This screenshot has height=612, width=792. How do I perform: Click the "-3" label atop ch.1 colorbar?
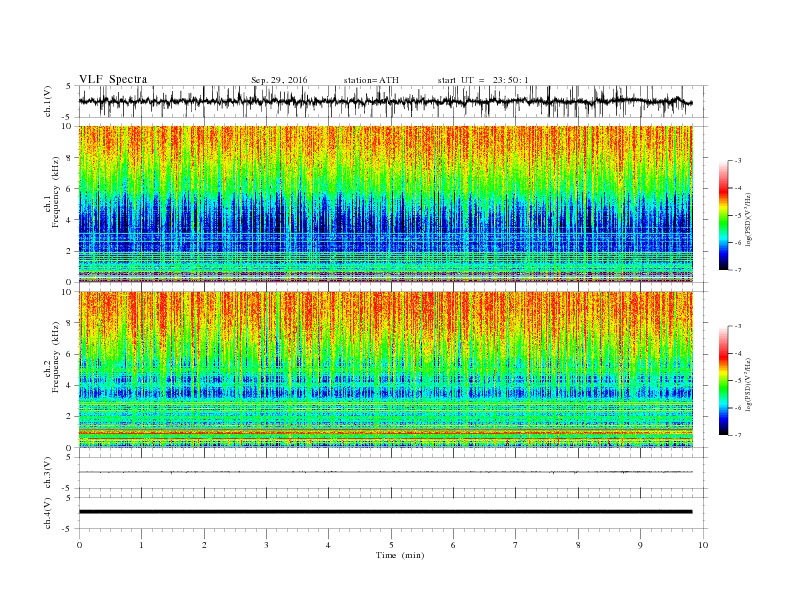[x=737, y=161]
